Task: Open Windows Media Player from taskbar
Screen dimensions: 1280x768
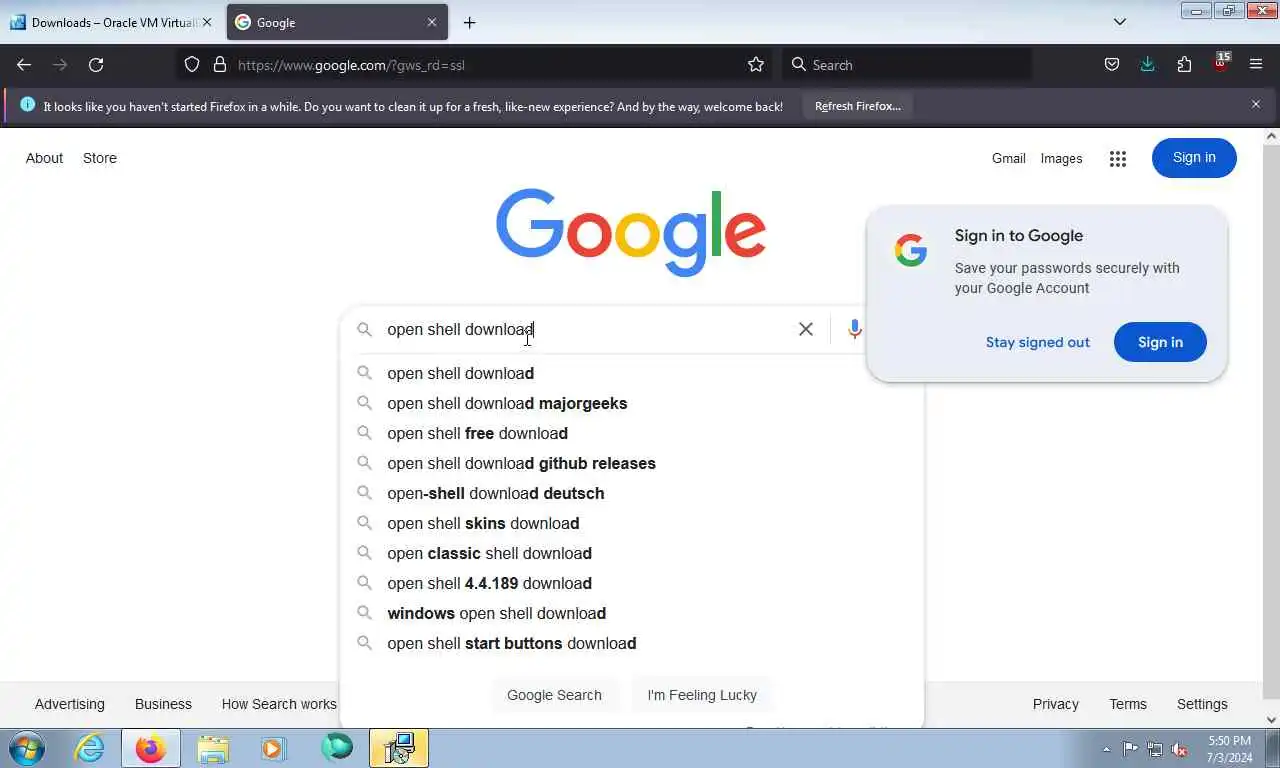Action: coord(273,748)
